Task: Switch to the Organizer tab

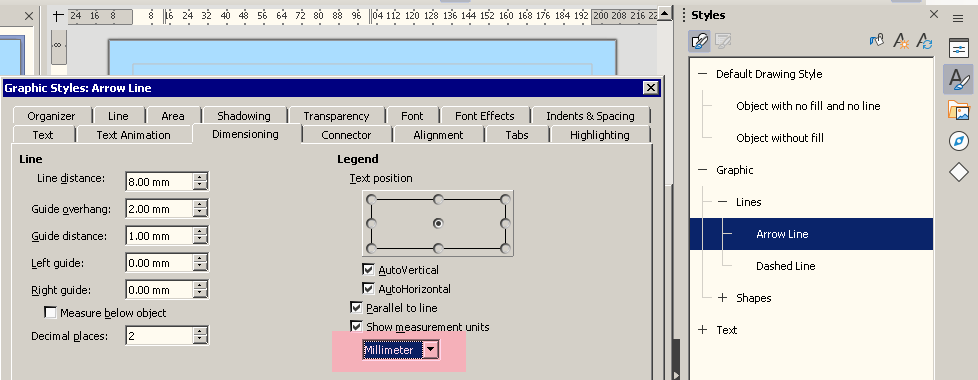Action: tap(52, 115)
